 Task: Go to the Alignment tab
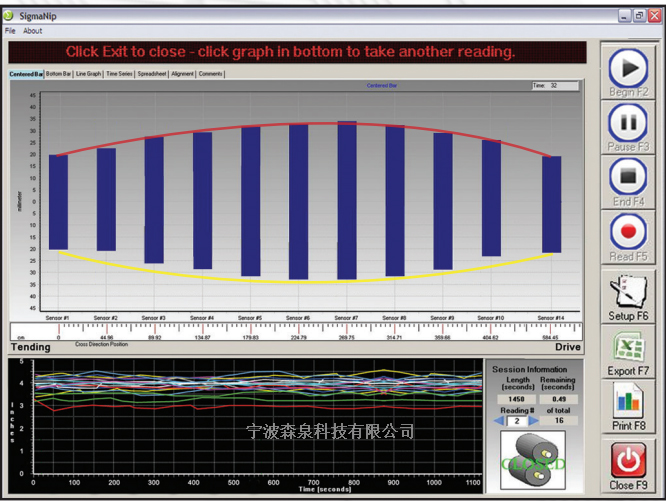[x=183, y=74]
